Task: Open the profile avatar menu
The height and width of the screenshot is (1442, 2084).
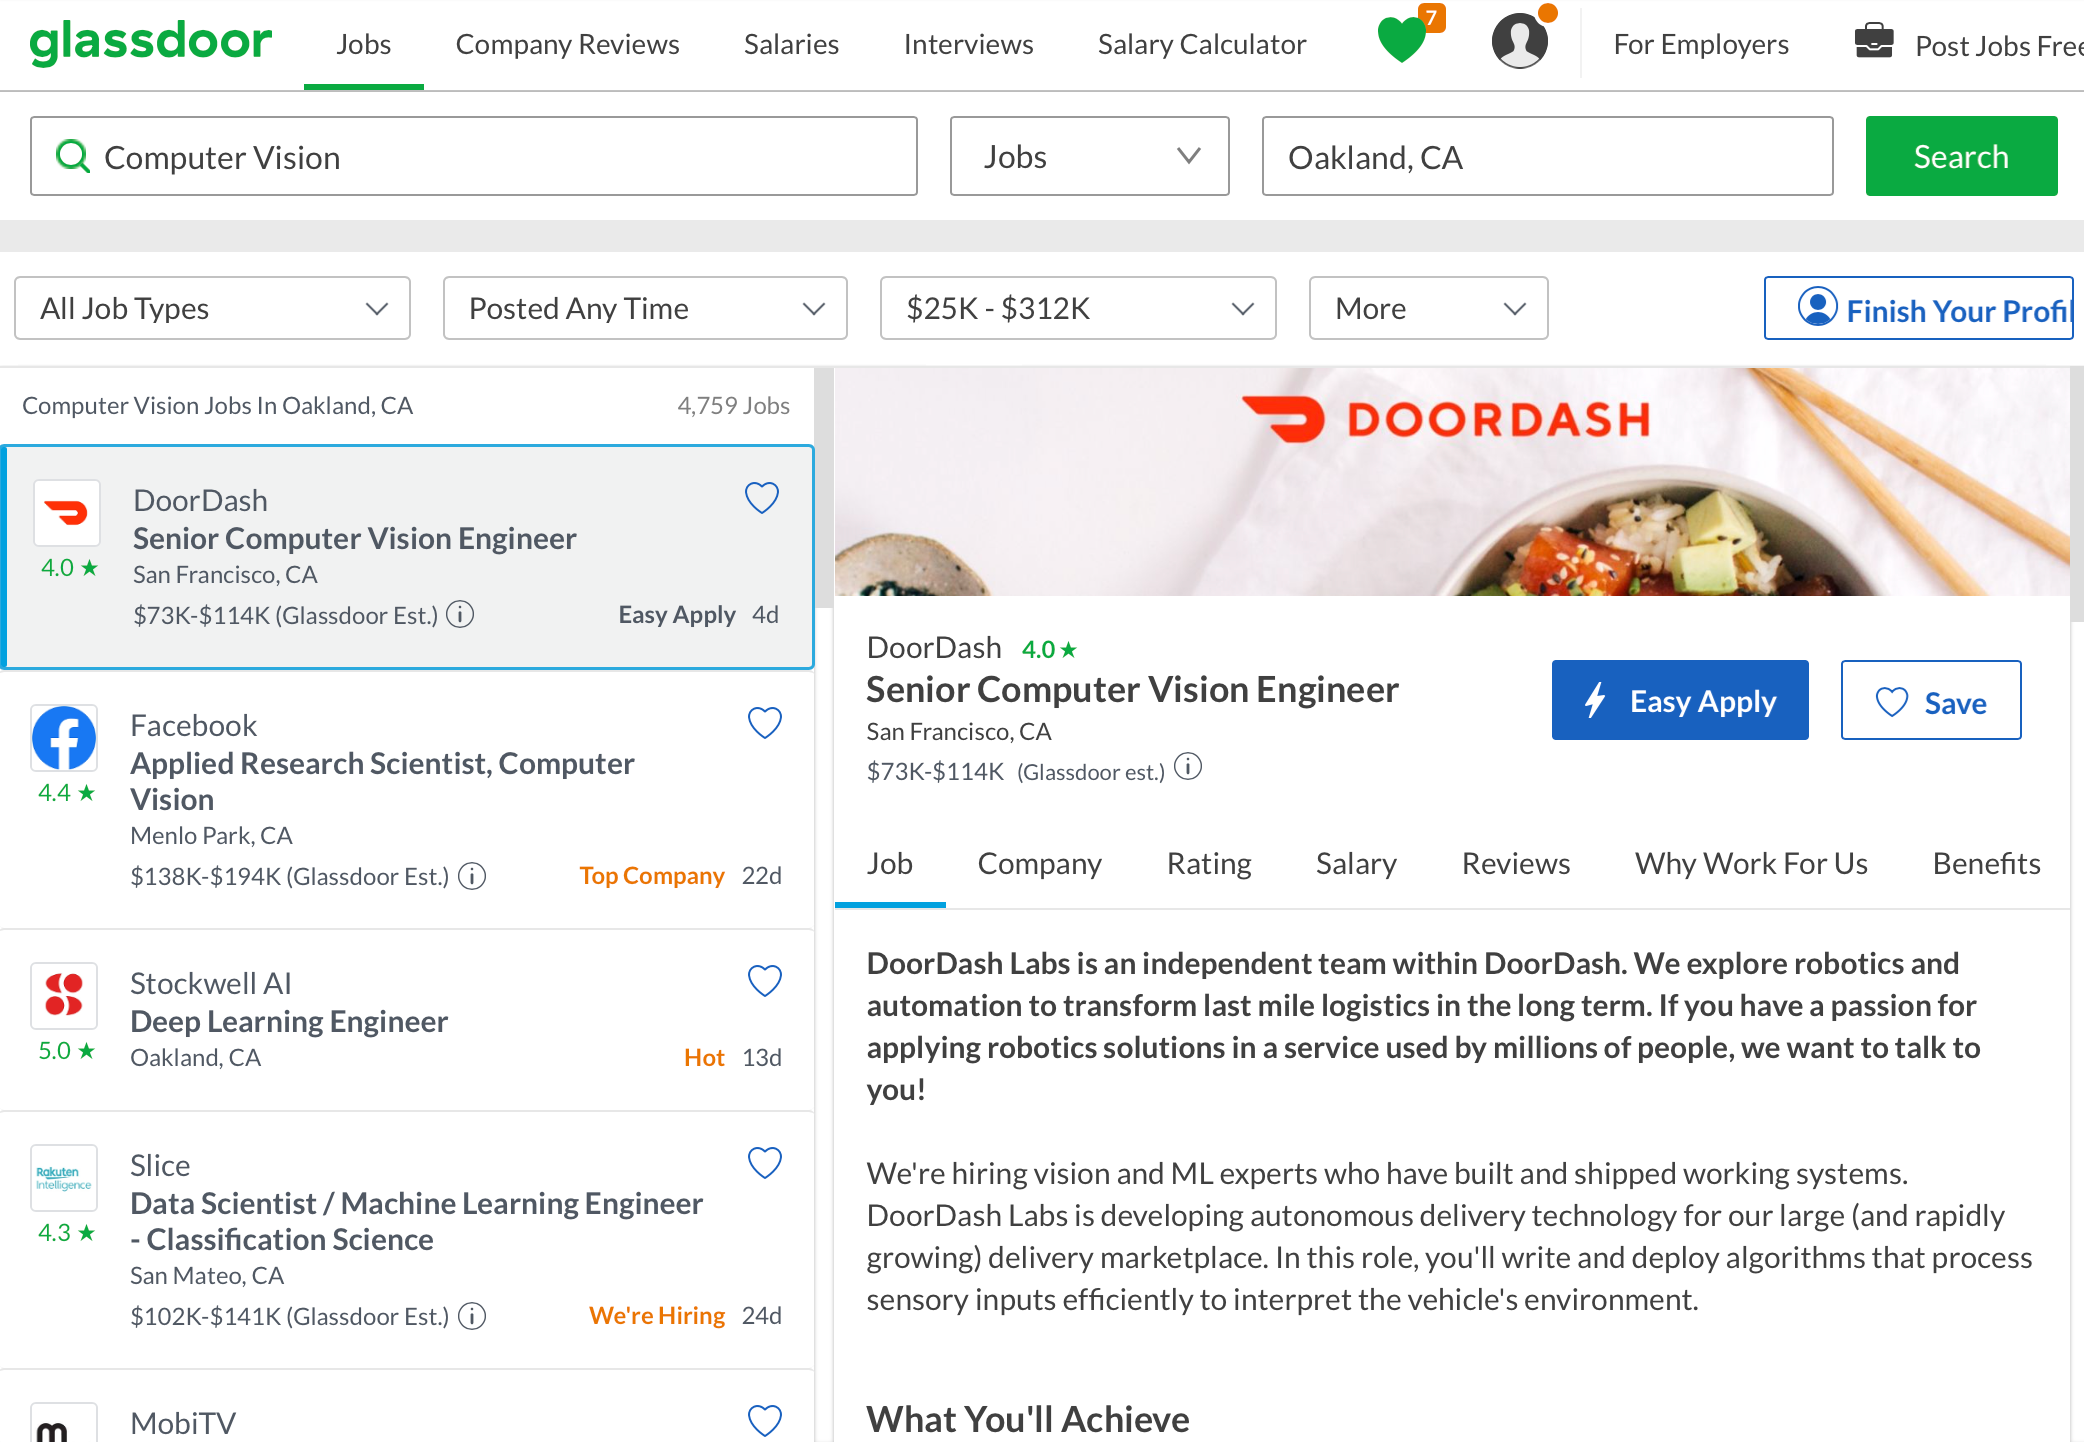Action: click(x=1519, y=41)
